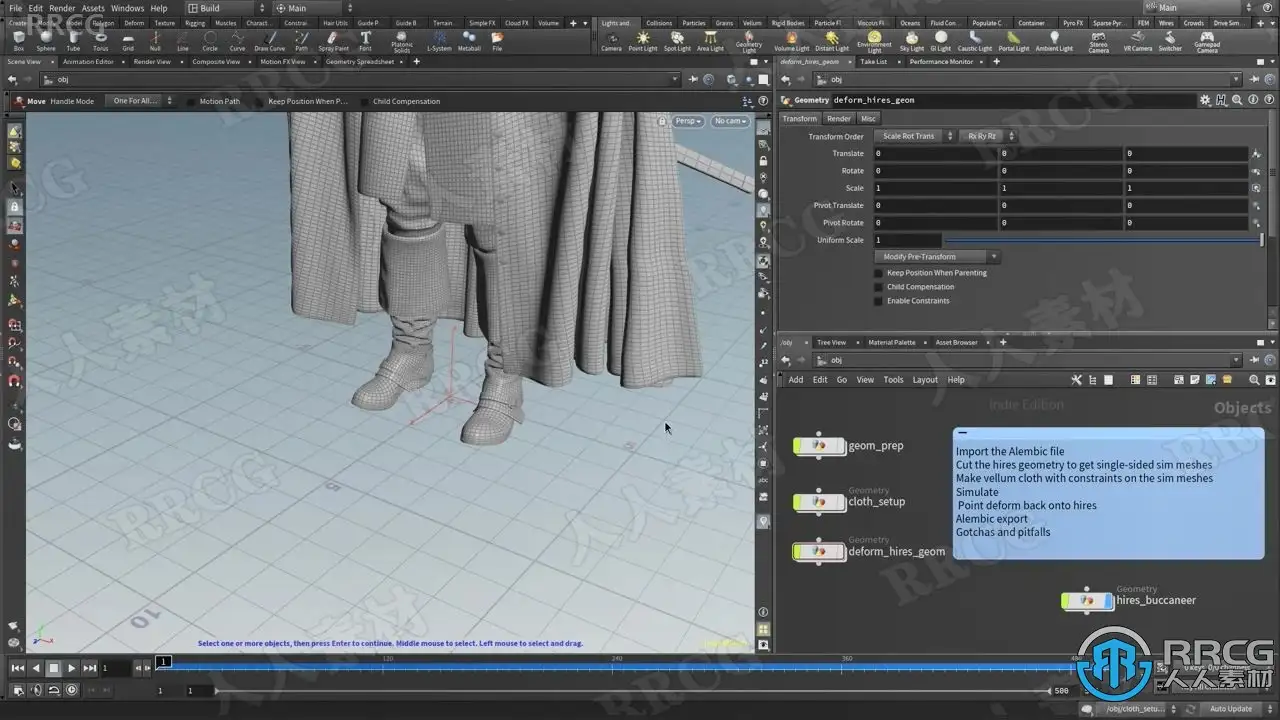
Task: Open the Render menu in menu bar
Action: (x=62, y=8)
